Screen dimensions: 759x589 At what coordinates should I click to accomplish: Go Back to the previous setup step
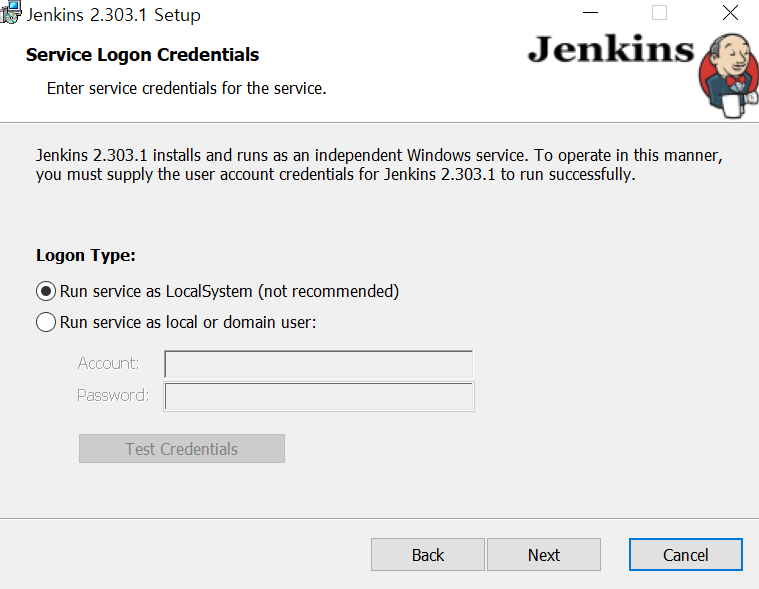coord(428,555)
